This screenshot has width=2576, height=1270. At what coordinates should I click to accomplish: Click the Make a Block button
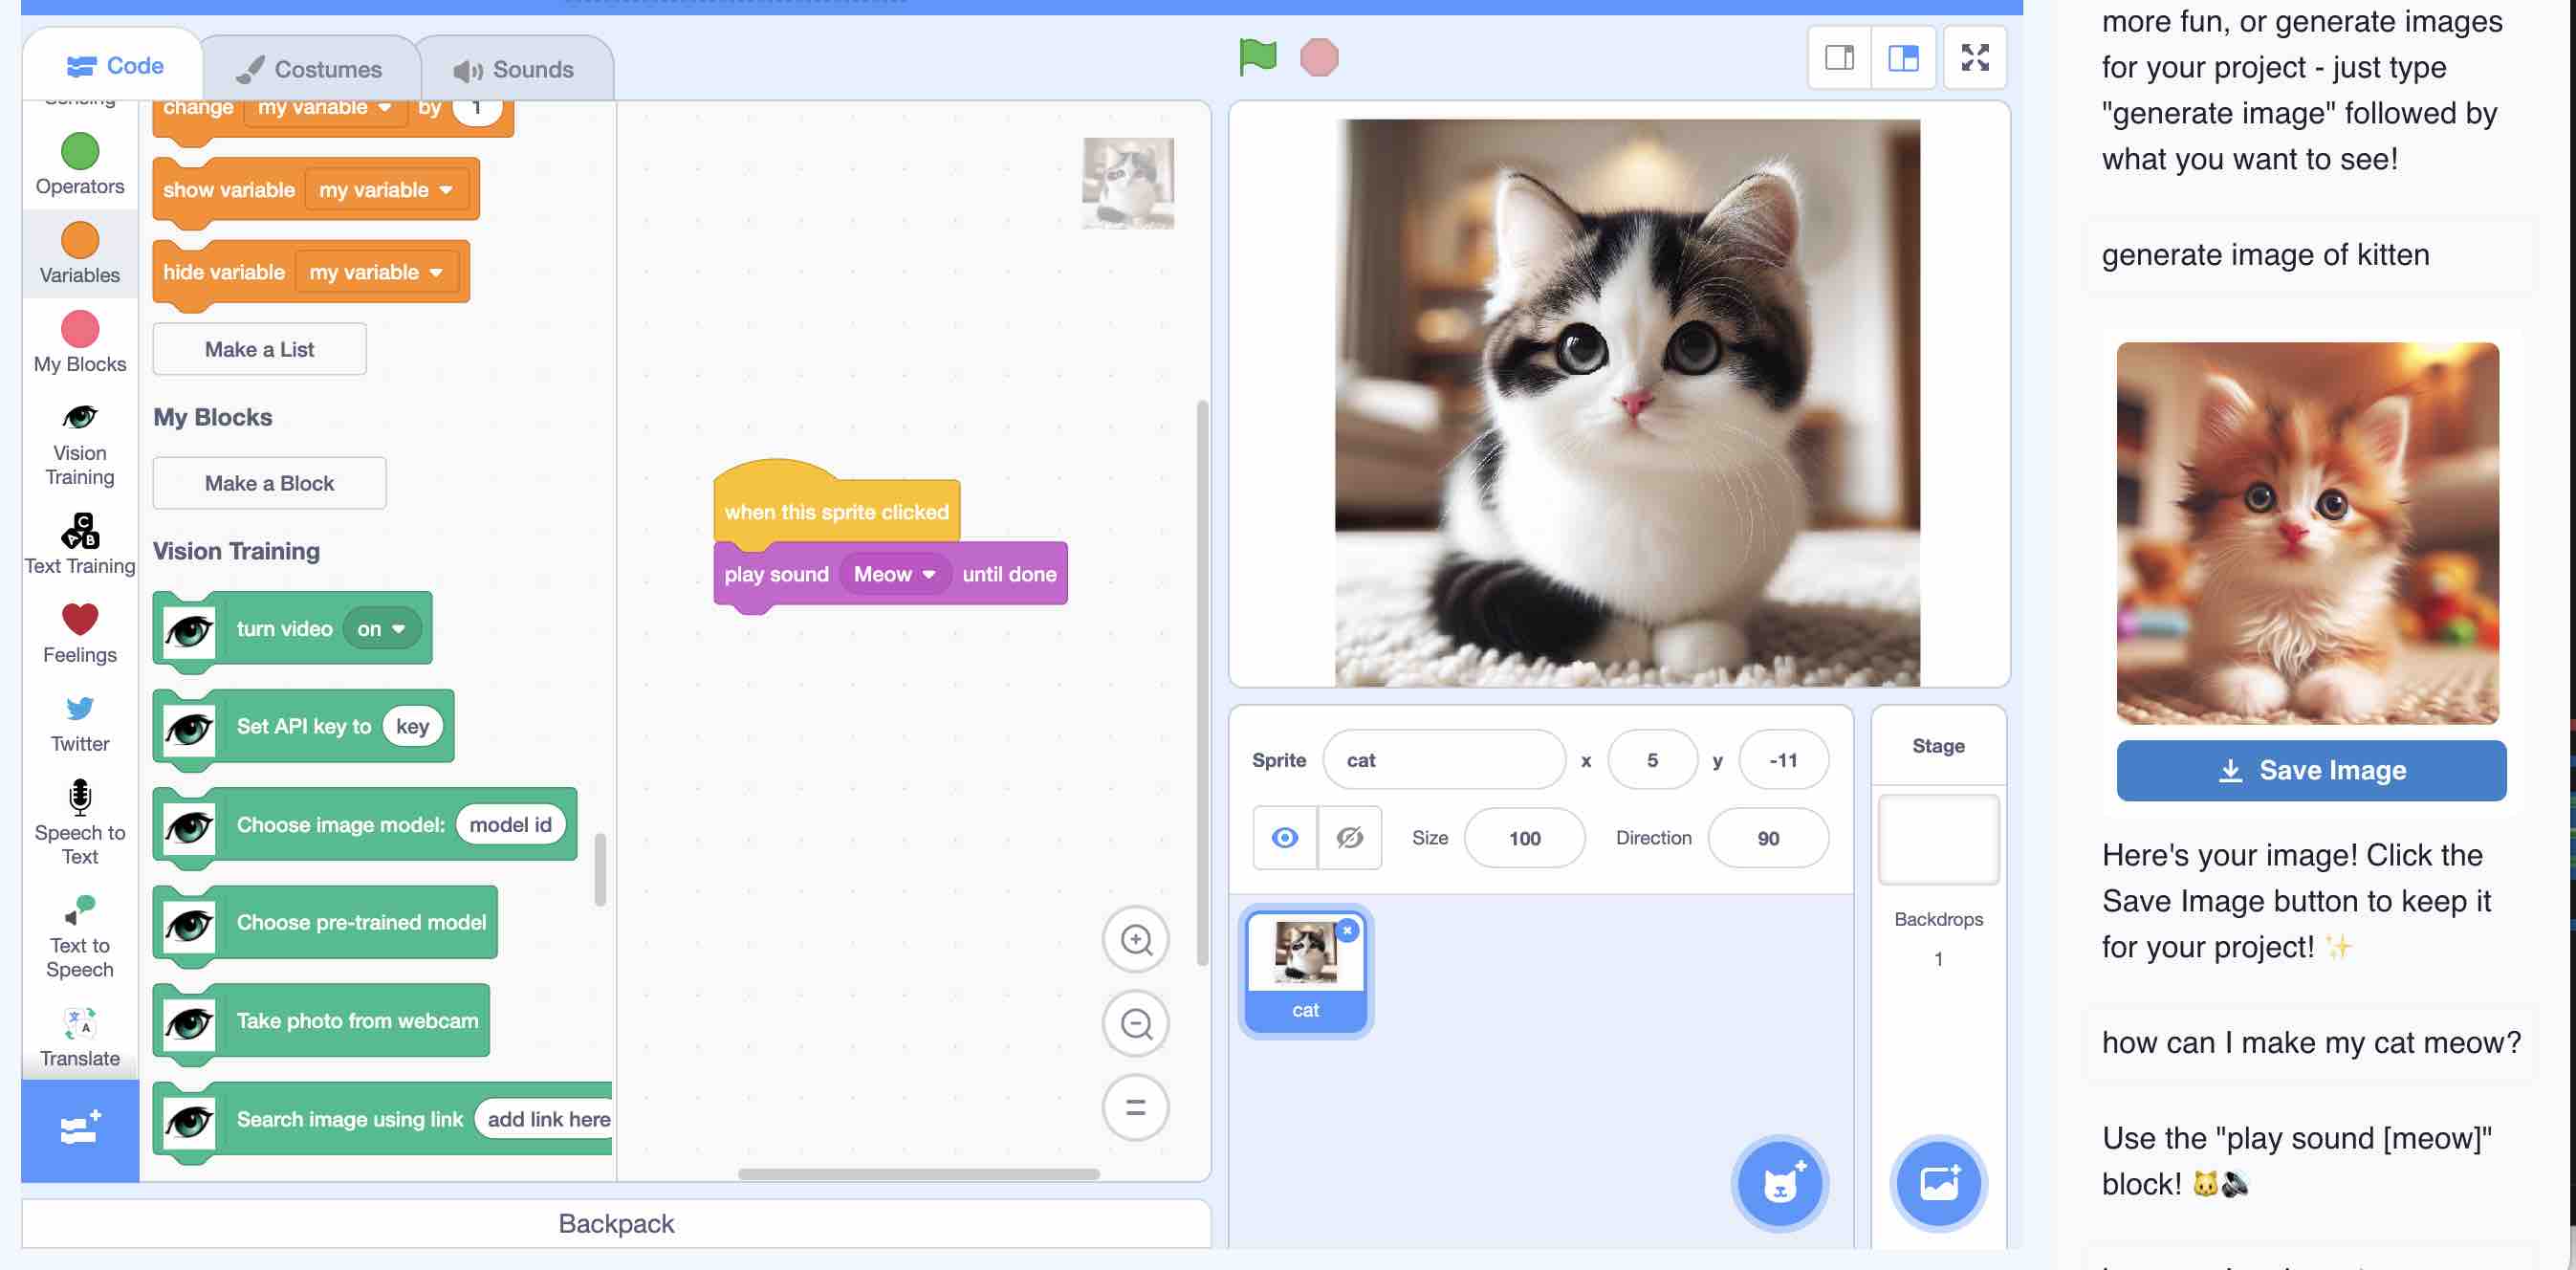click(268, 482)
